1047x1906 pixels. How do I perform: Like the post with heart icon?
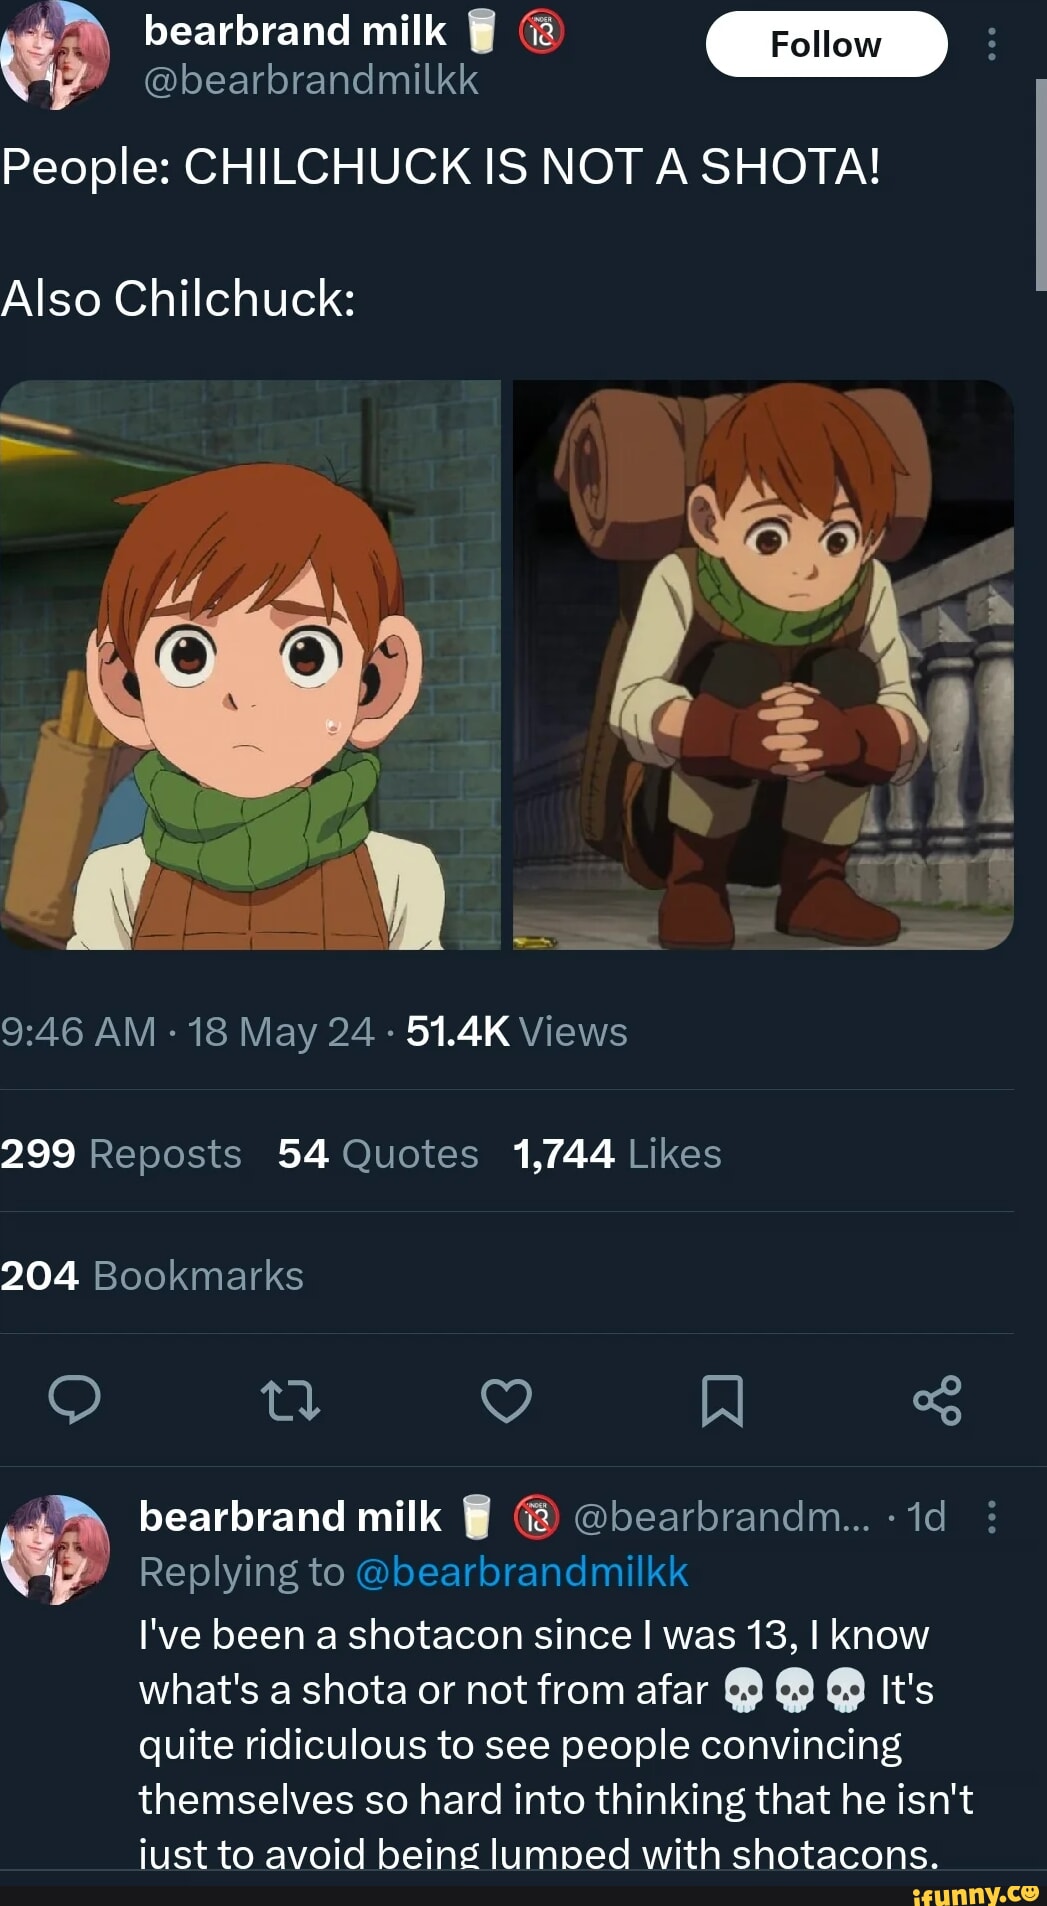click(x=506, y=1400)
